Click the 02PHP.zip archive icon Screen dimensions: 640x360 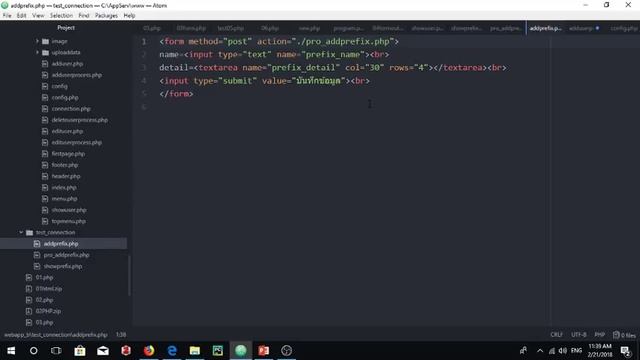click(29, 311)
